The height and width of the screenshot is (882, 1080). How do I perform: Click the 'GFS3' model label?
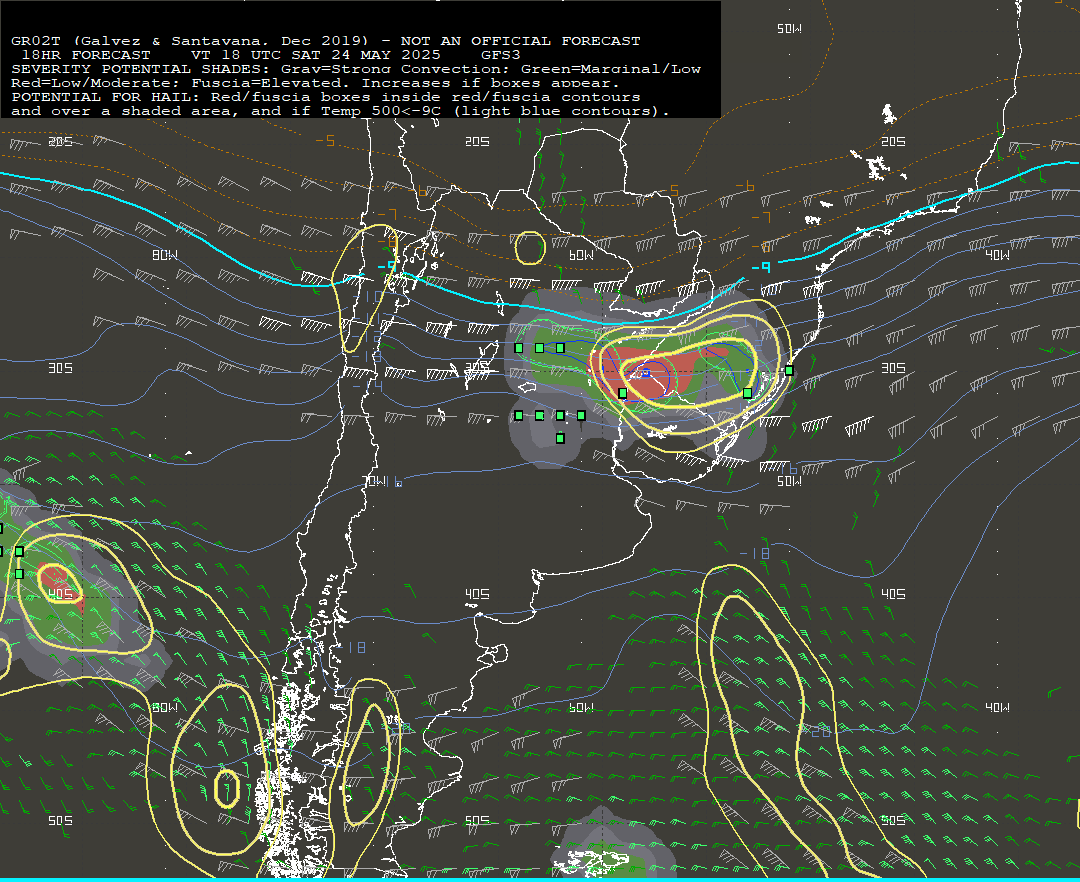(501, 54)
